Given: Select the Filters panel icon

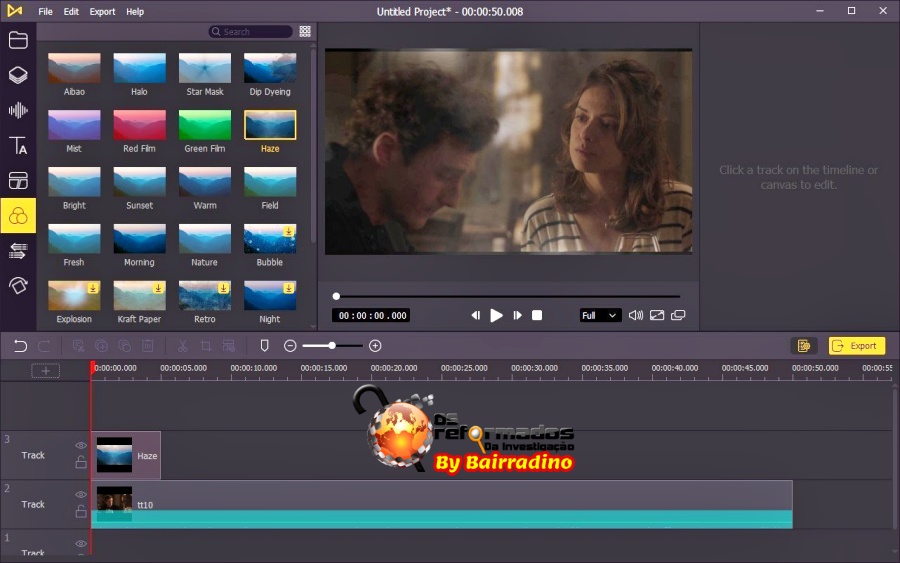Looking at the screenshot, I should [x=18, y=216].
